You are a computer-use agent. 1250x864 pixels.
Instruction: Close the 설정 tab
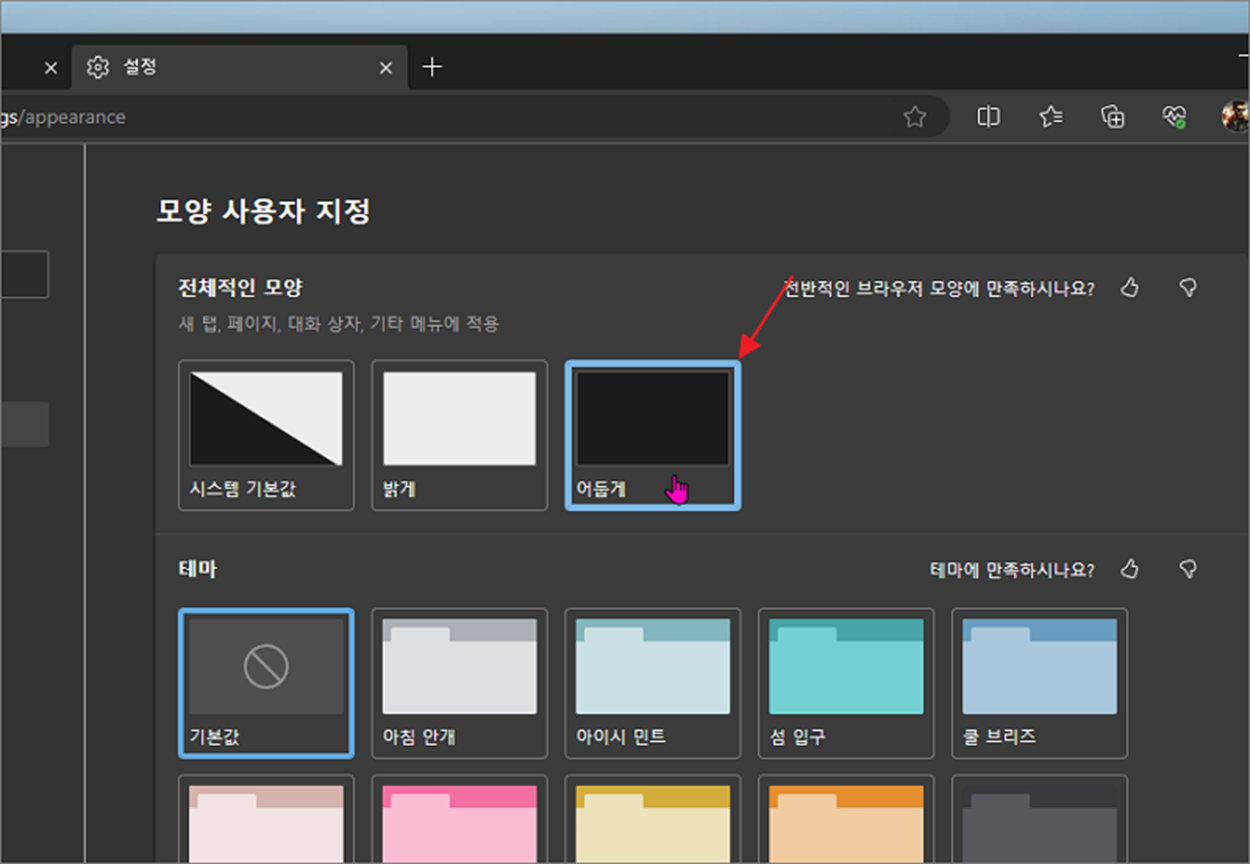tap(386, 68)
